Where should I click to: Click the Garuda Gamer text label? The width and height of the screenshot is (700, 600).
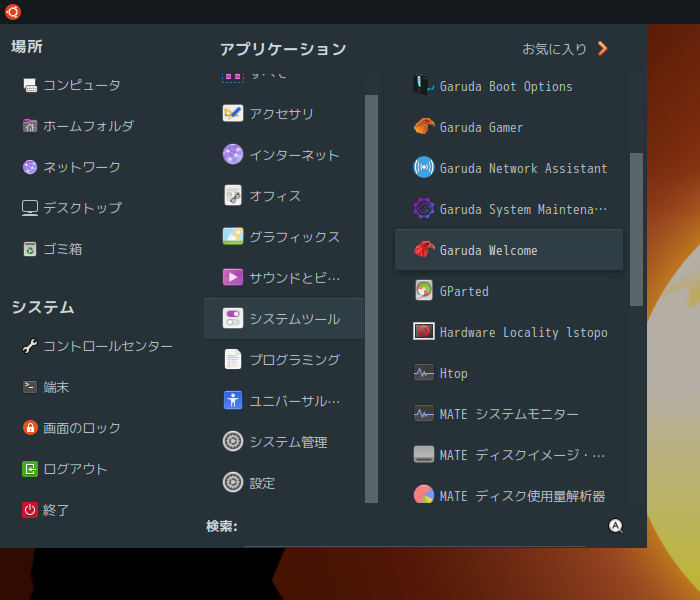481,128
